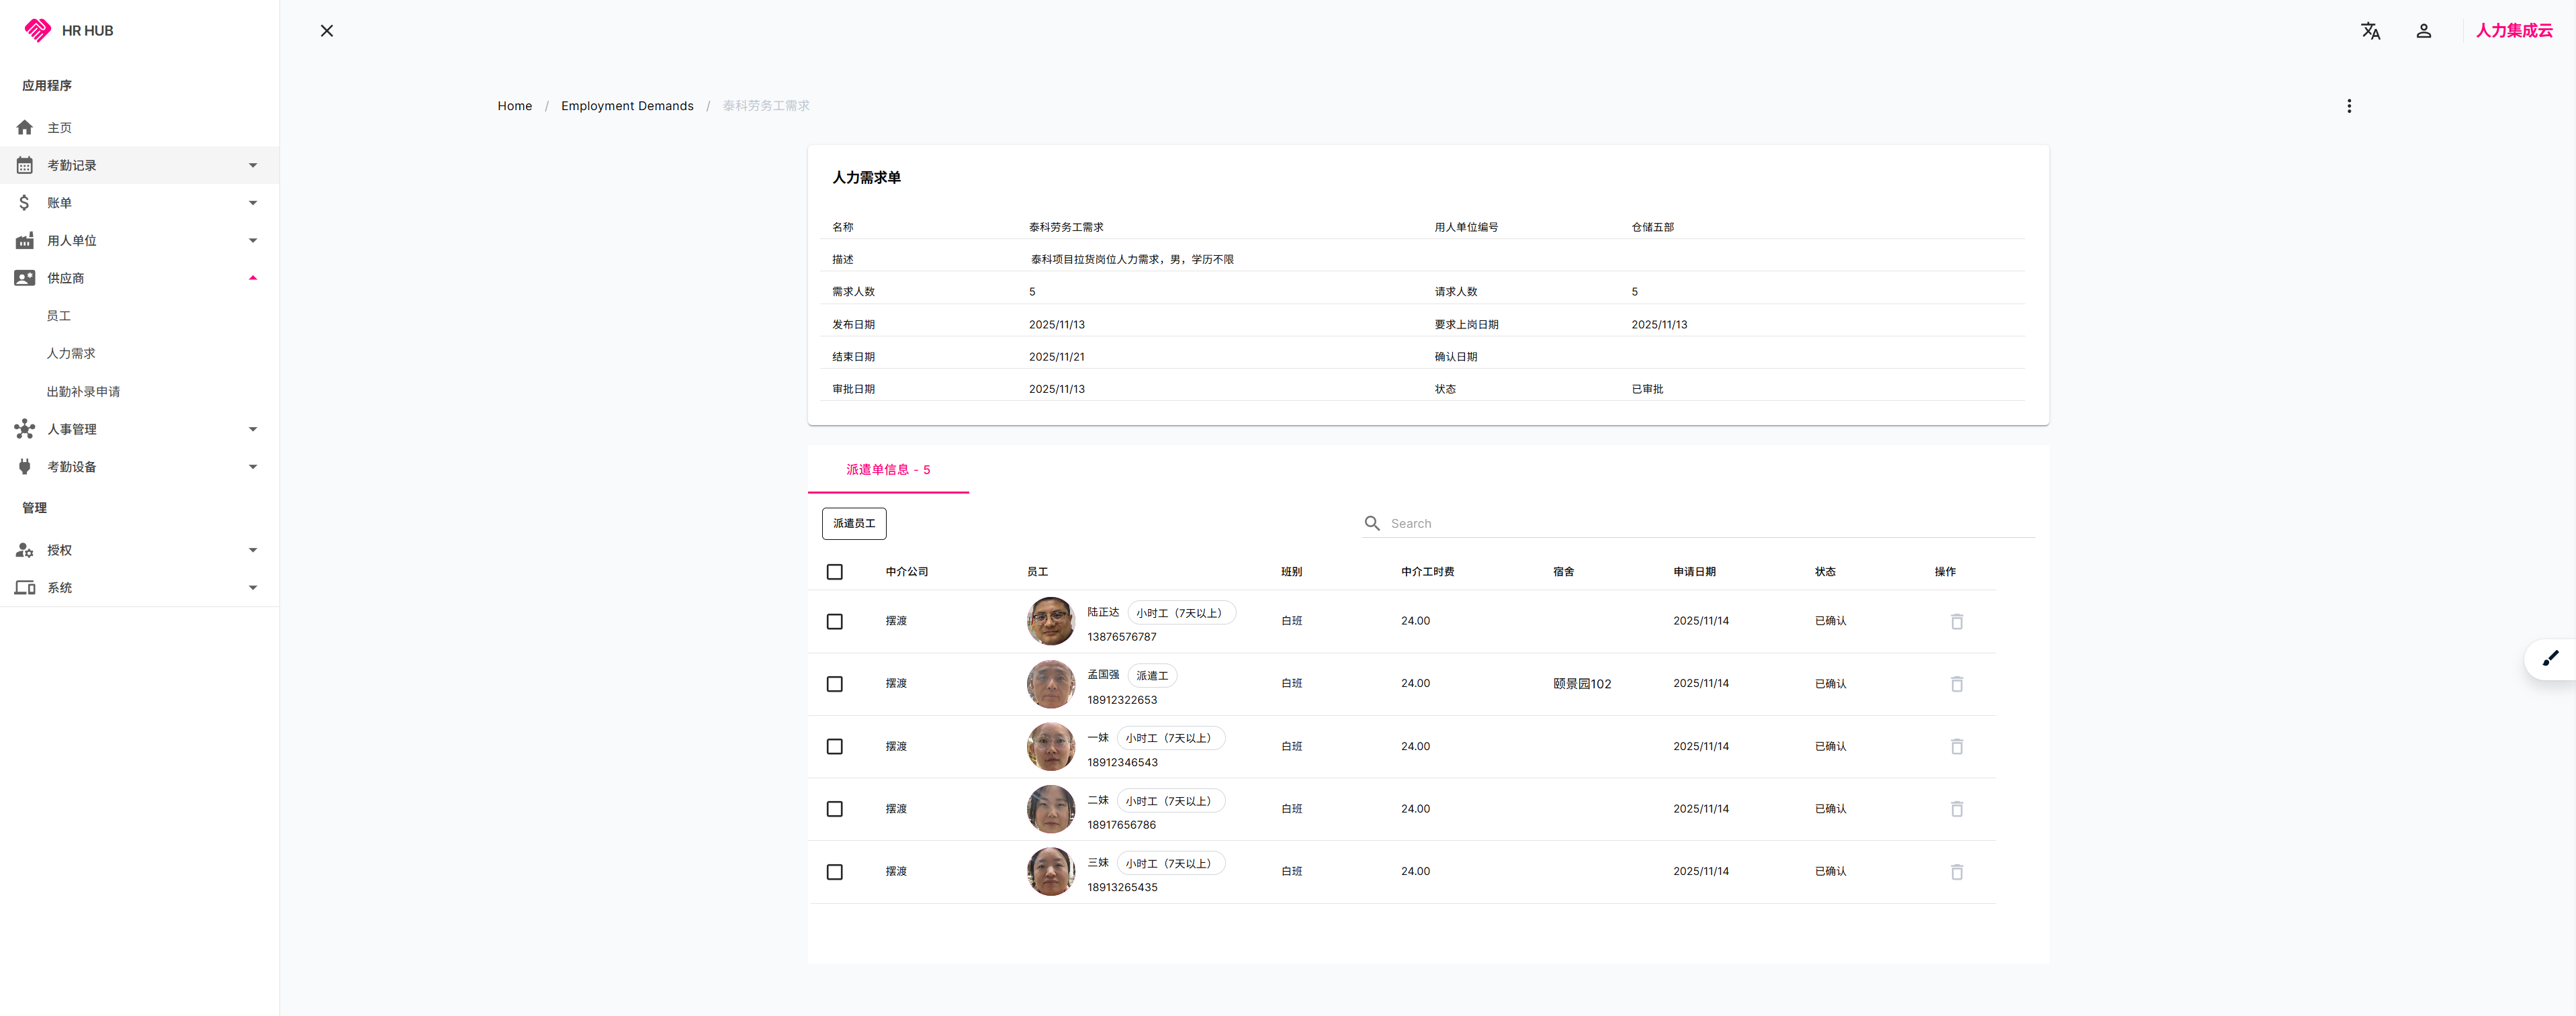2576x1016 pixels.
Task: Click the 主页 home icon
Action: (25, 128)
